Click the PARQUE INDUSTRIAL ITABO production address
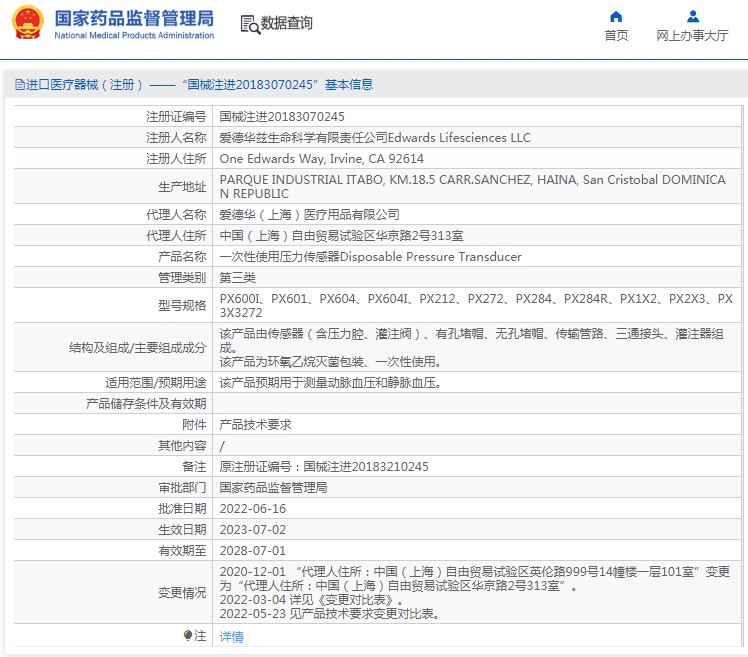 coord(472,187)
